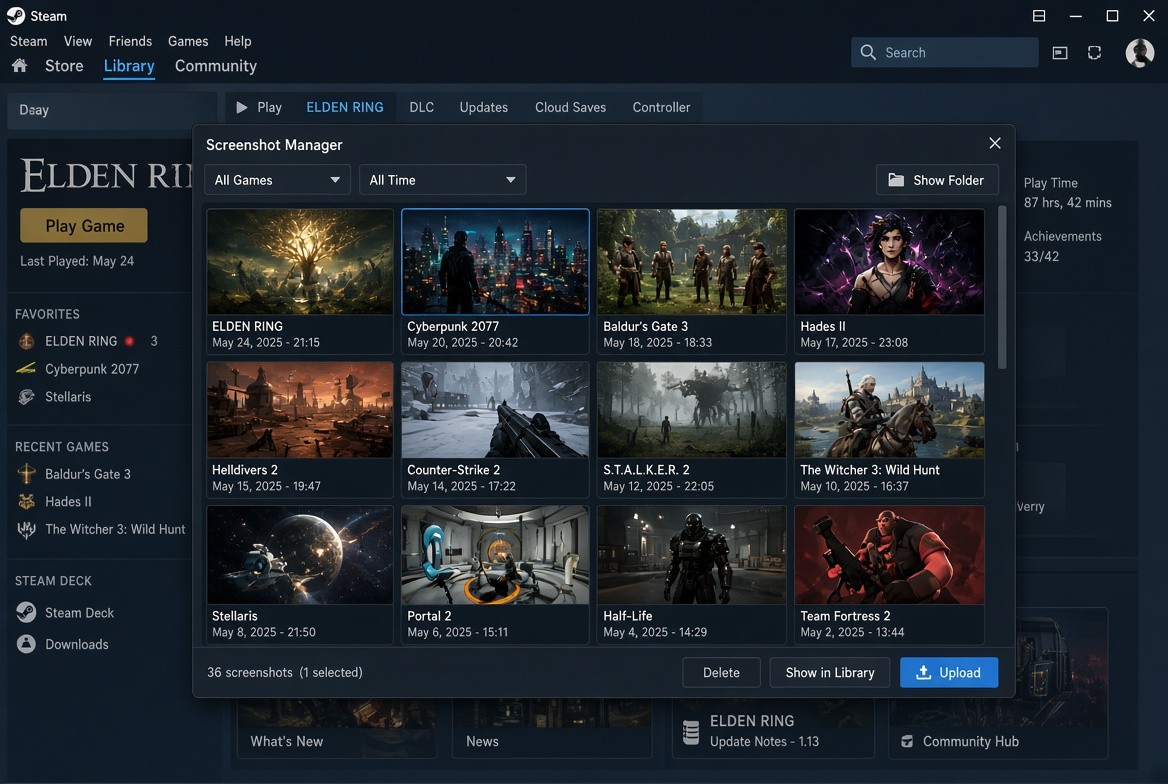Select the Team Fortress 2 screenshot thumbnail

tap(889, 555)
